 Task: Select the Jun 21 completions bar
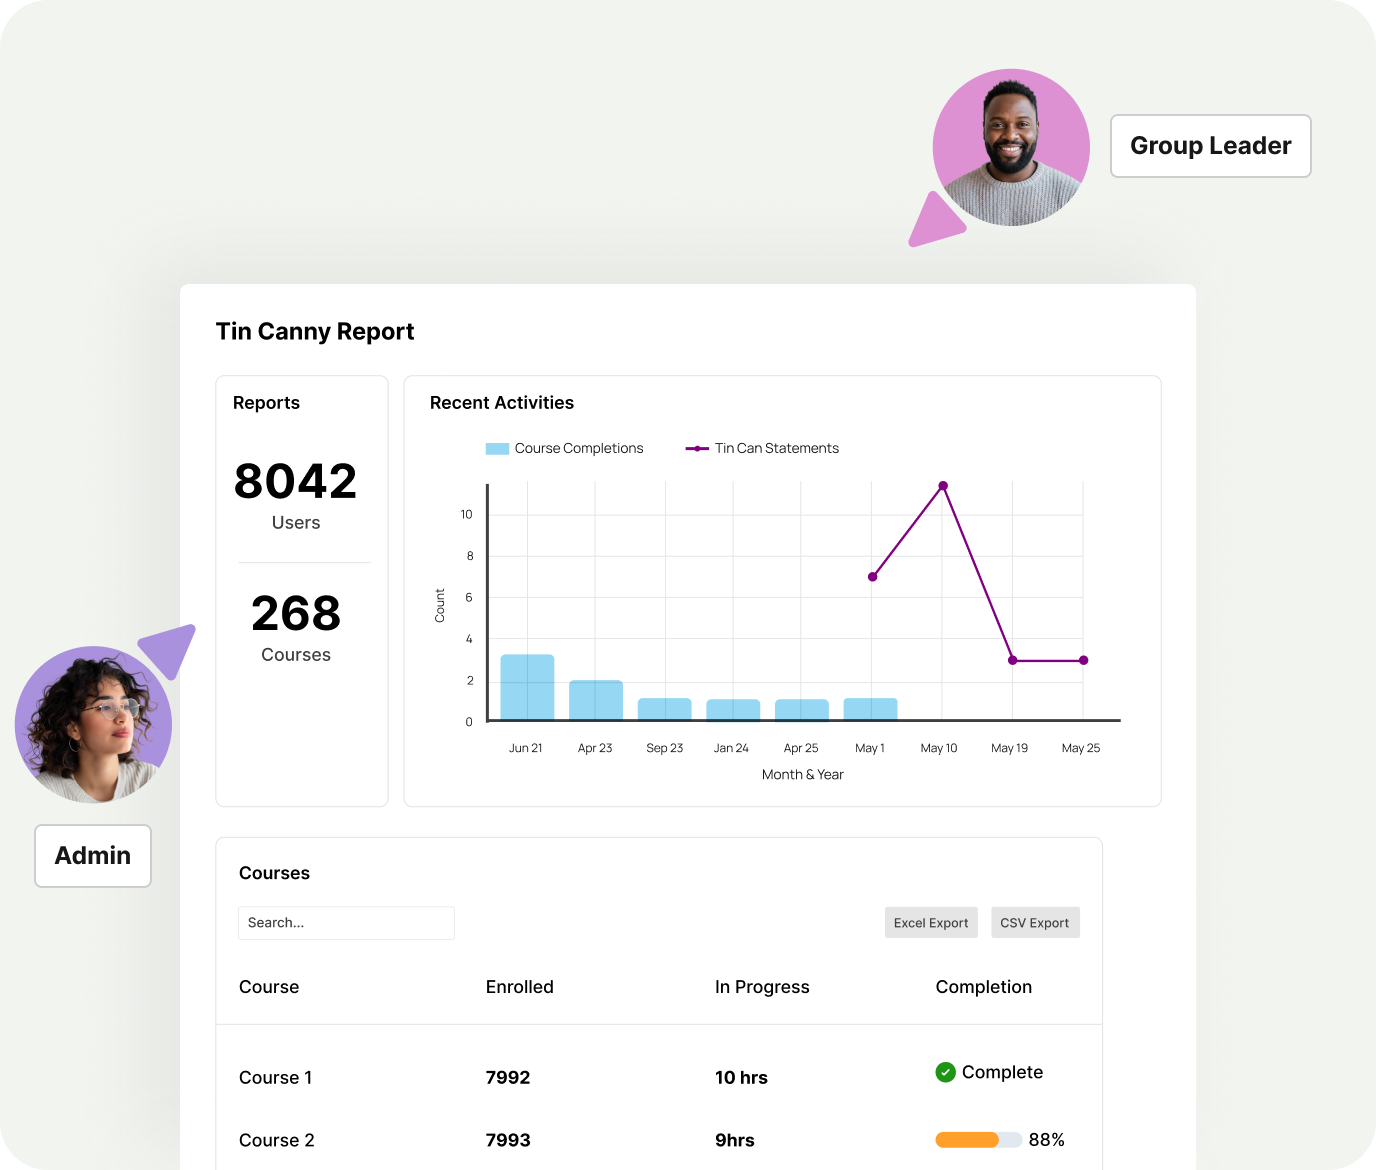pos(527,687)
